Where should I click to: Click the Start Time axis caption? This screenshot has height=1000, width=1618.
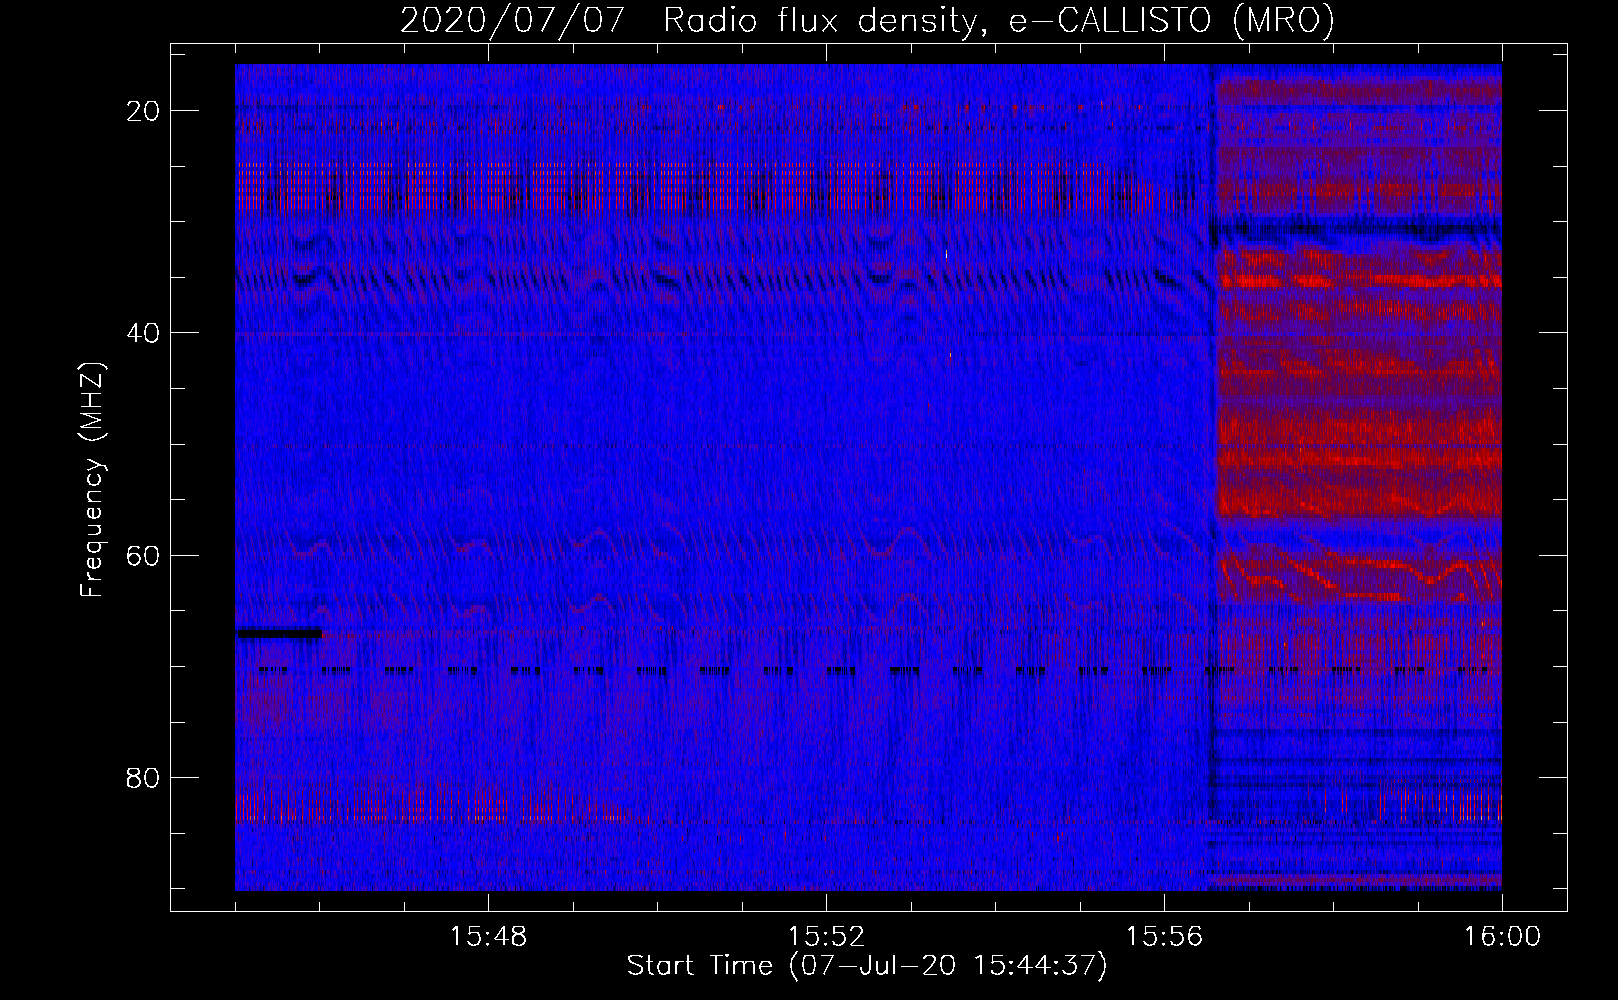click(x=867, y=966)
